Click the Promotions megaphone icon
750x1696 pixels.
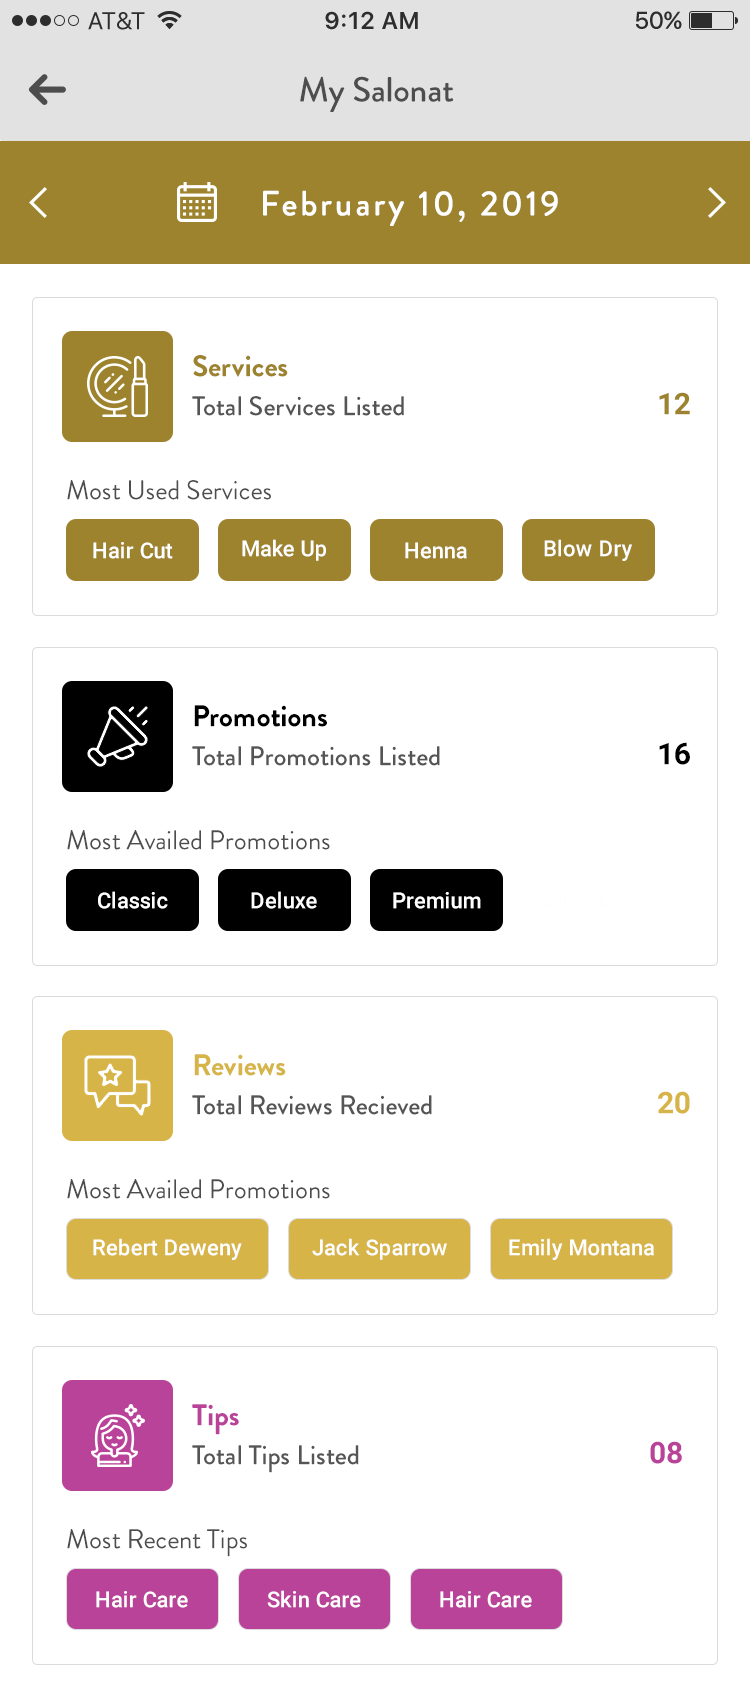tap(117, 737)
